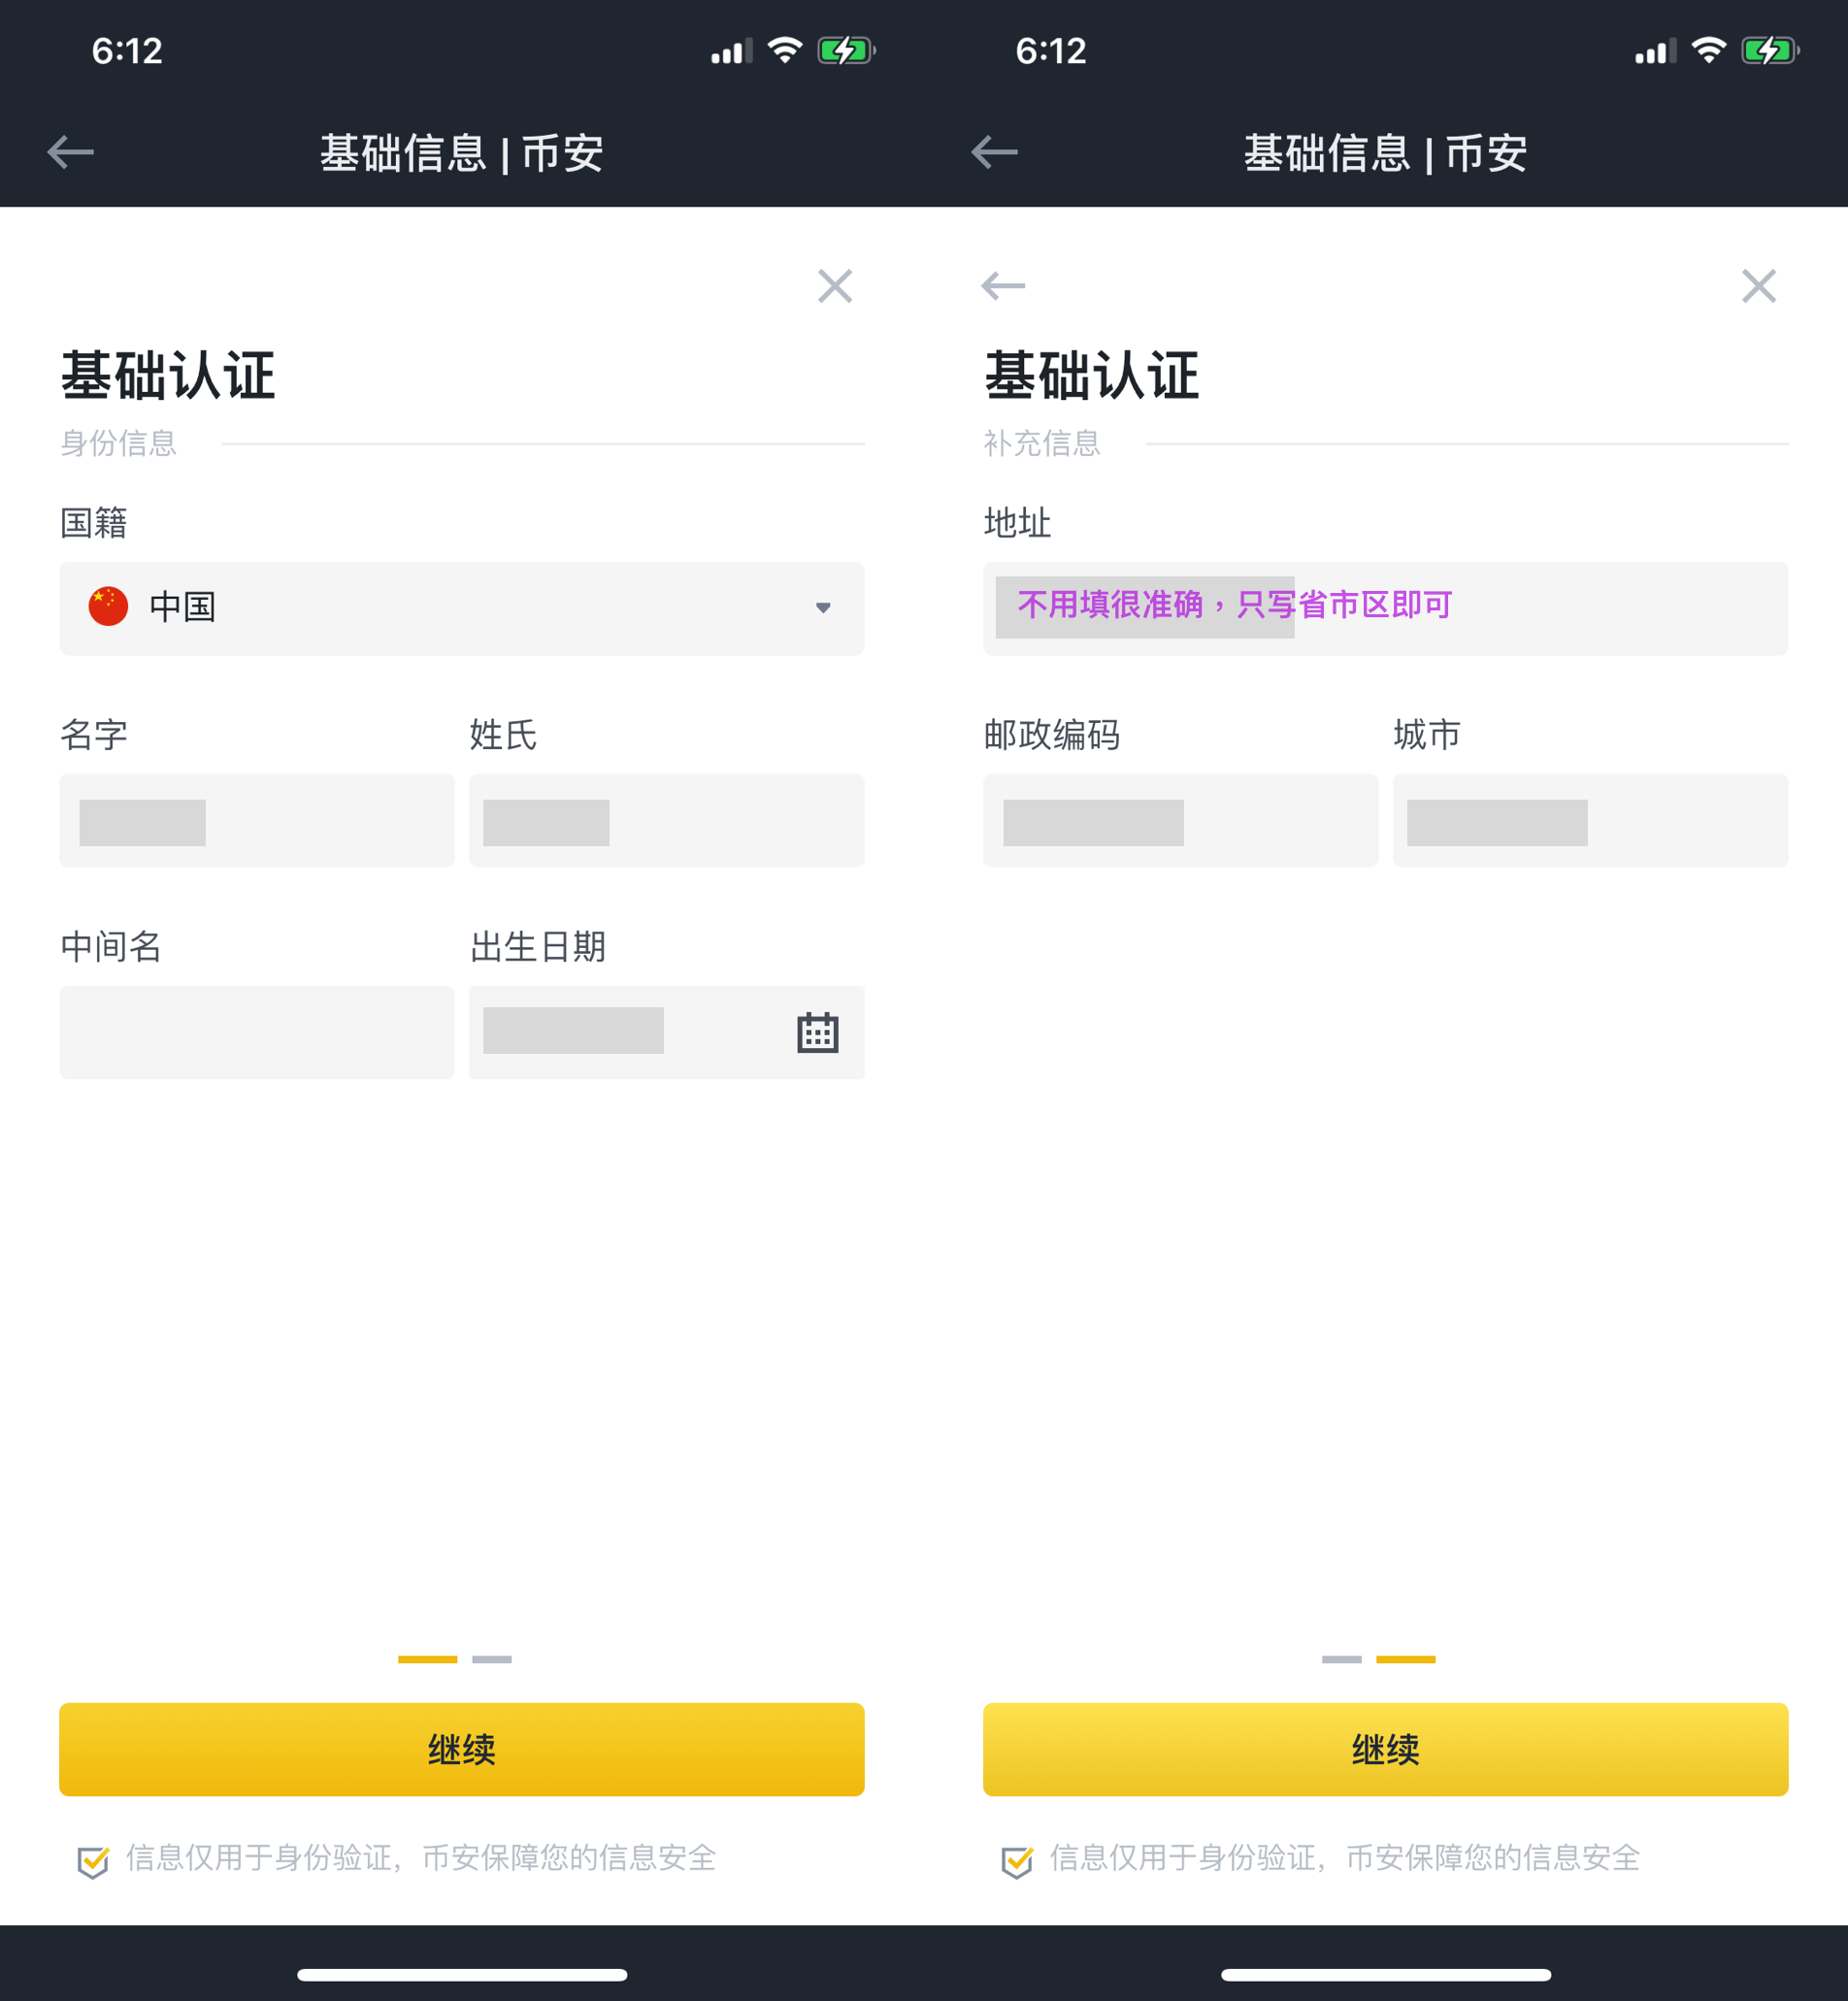Click the 中间名 middle name input field
Image resolution: width=1848 pixels, height=2001 pixels.
(257, 1033)
